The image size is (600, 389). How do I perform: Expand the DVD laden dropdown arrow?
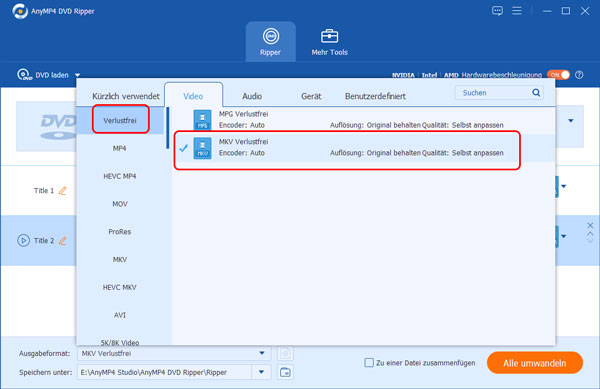point(77,75)
